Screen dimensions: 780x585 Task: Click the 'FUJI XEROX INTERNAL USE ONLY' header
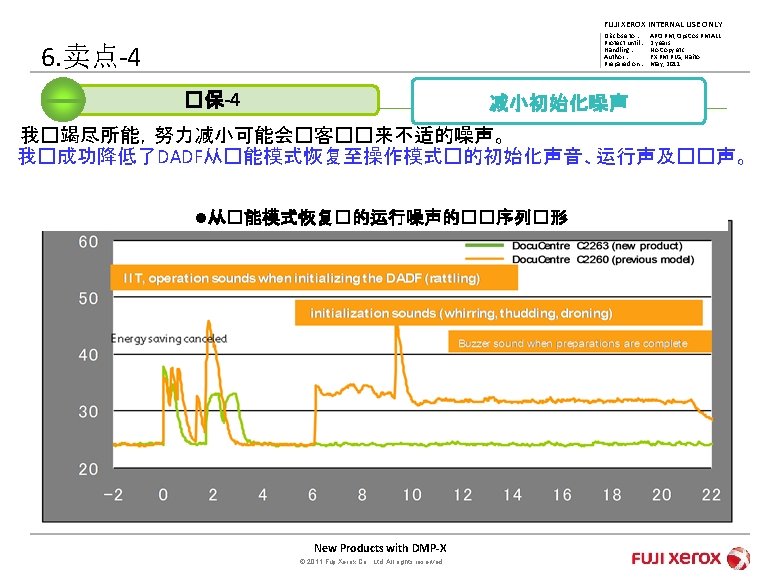pos(663,24)
